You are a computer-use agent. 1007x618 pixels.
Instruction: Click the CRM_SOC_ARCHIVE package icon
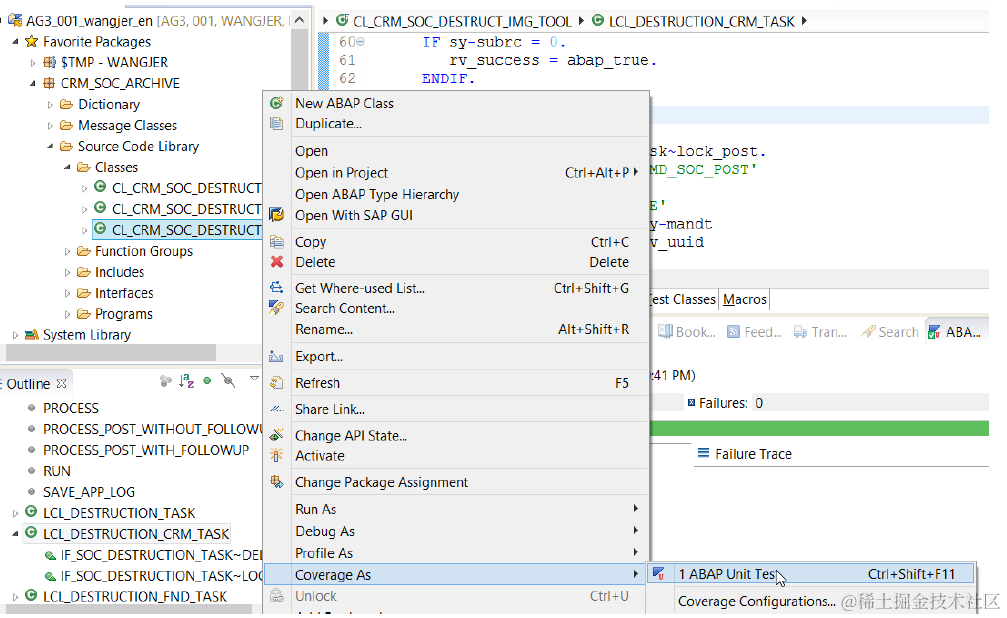click(49, 83)
